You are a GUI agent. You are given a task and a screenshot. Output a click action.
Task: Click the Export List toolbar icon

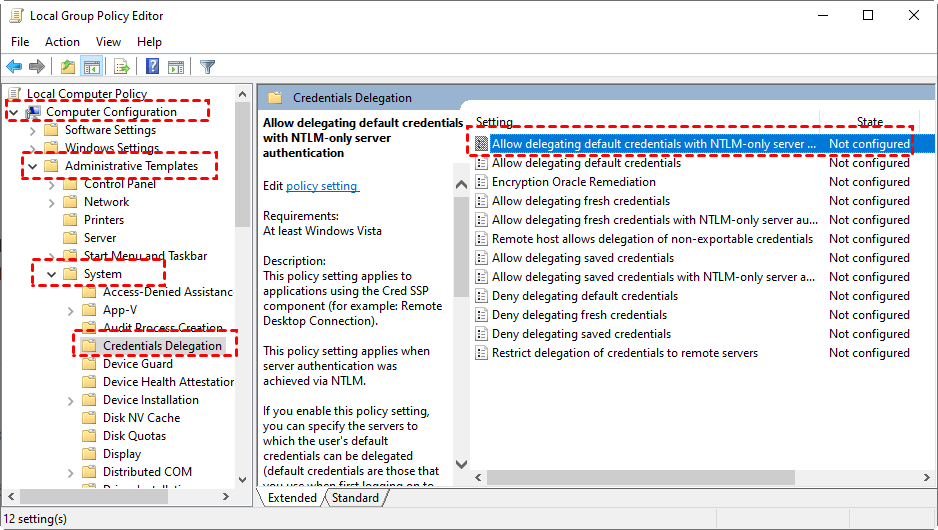(121, 67)
